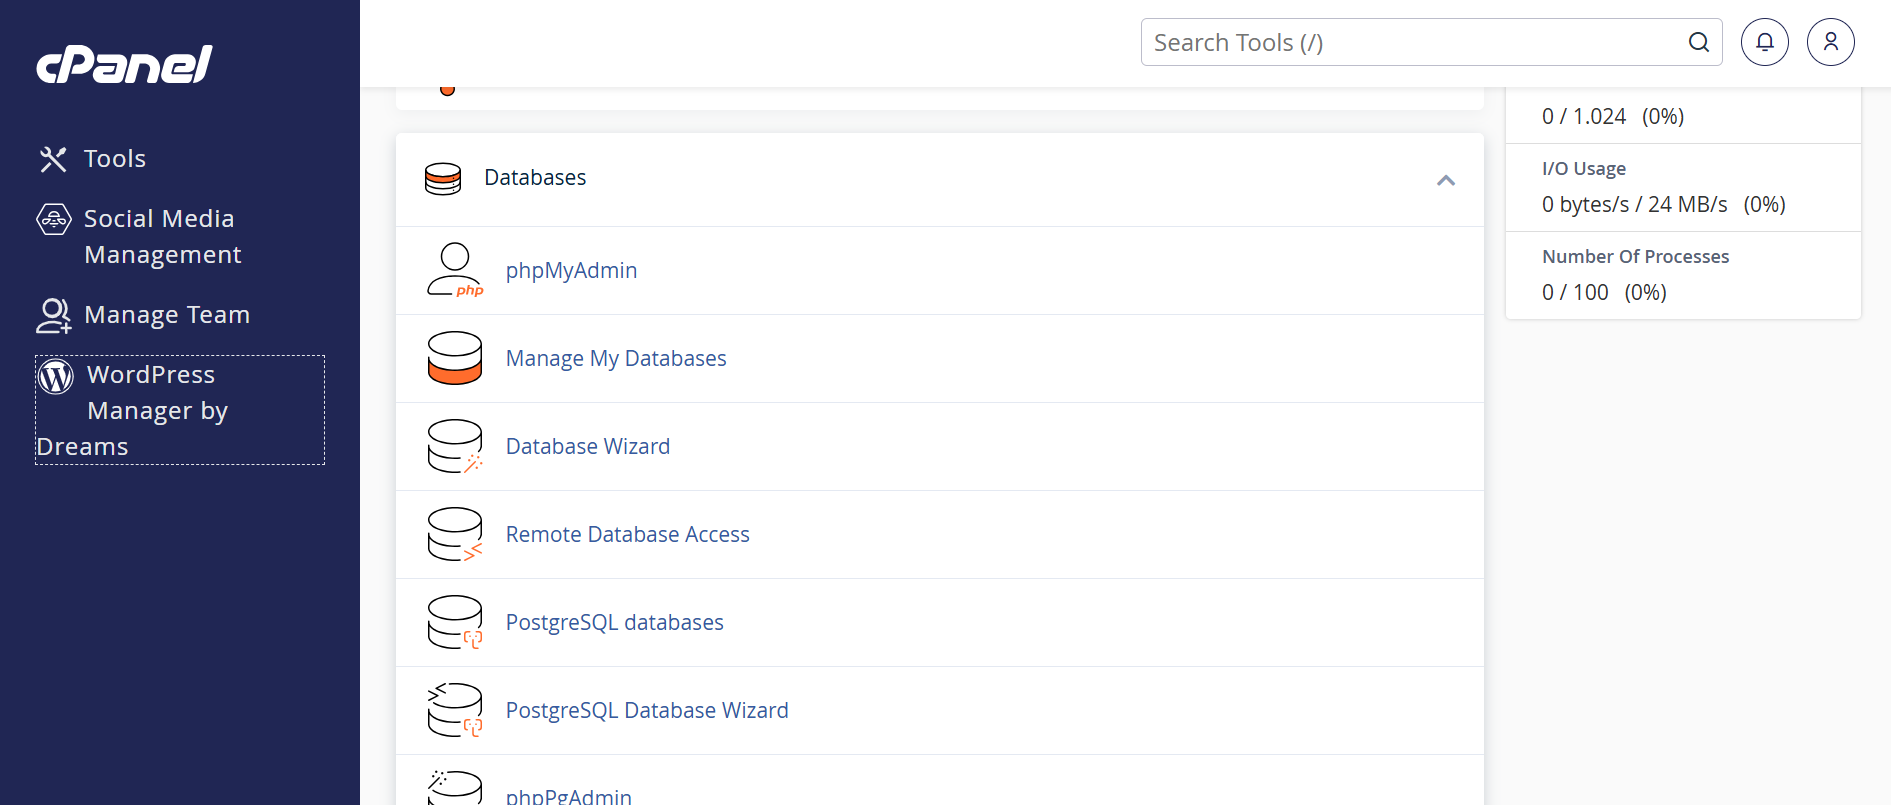1891x805 pixels.
Task: Open the notifications bell icon
Action: (1764, 42)
